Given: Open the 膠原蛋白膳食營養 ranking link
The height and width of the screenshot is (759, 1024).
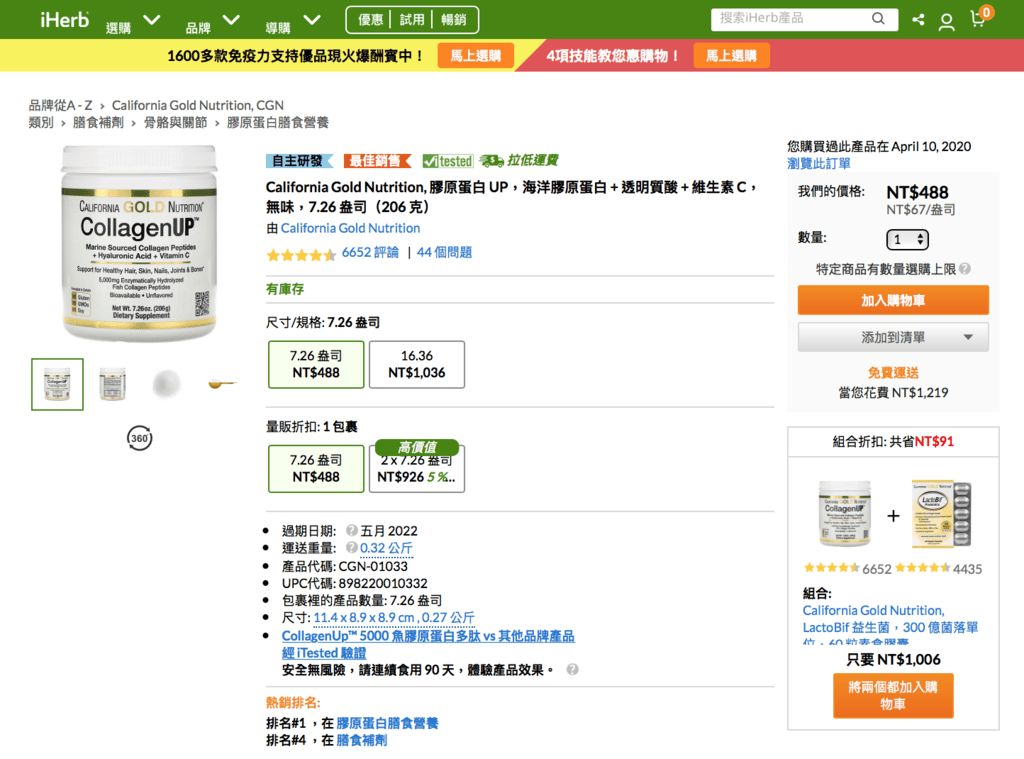Looking at the screenshot, I should click(387, 723).
